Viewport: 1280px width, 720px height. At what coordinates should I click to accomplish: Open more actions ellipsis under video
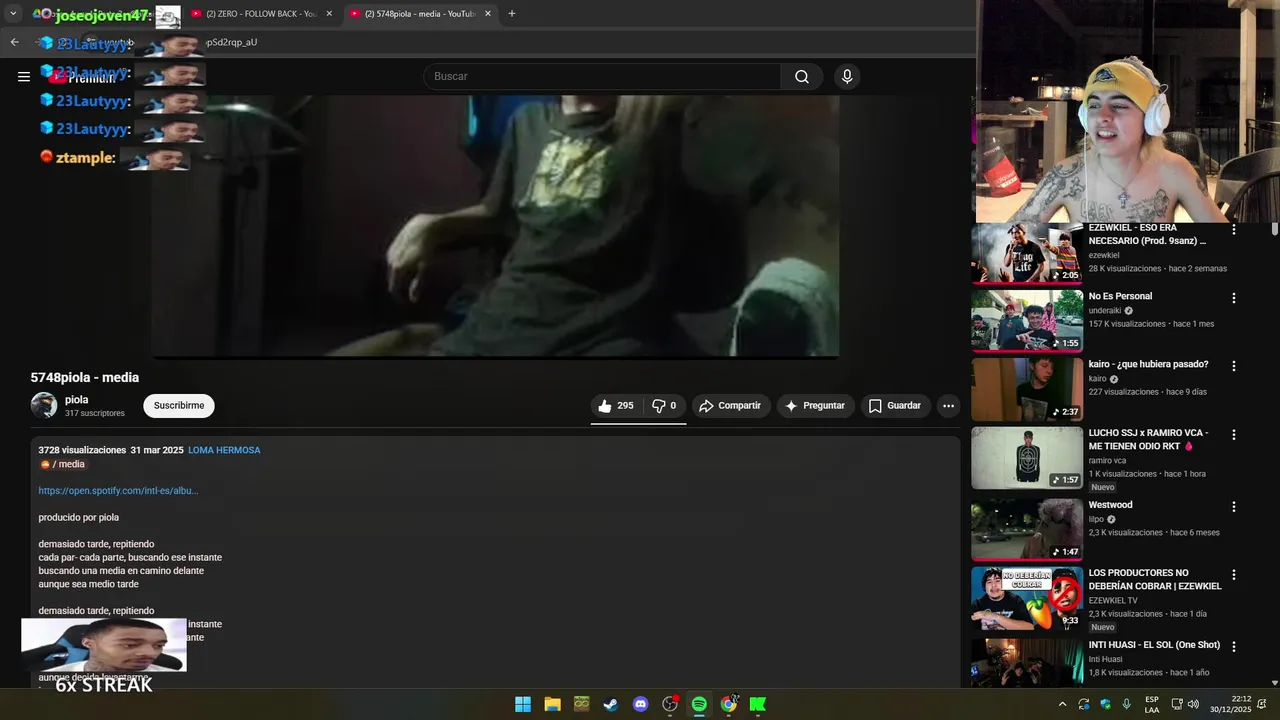point(948,406)
